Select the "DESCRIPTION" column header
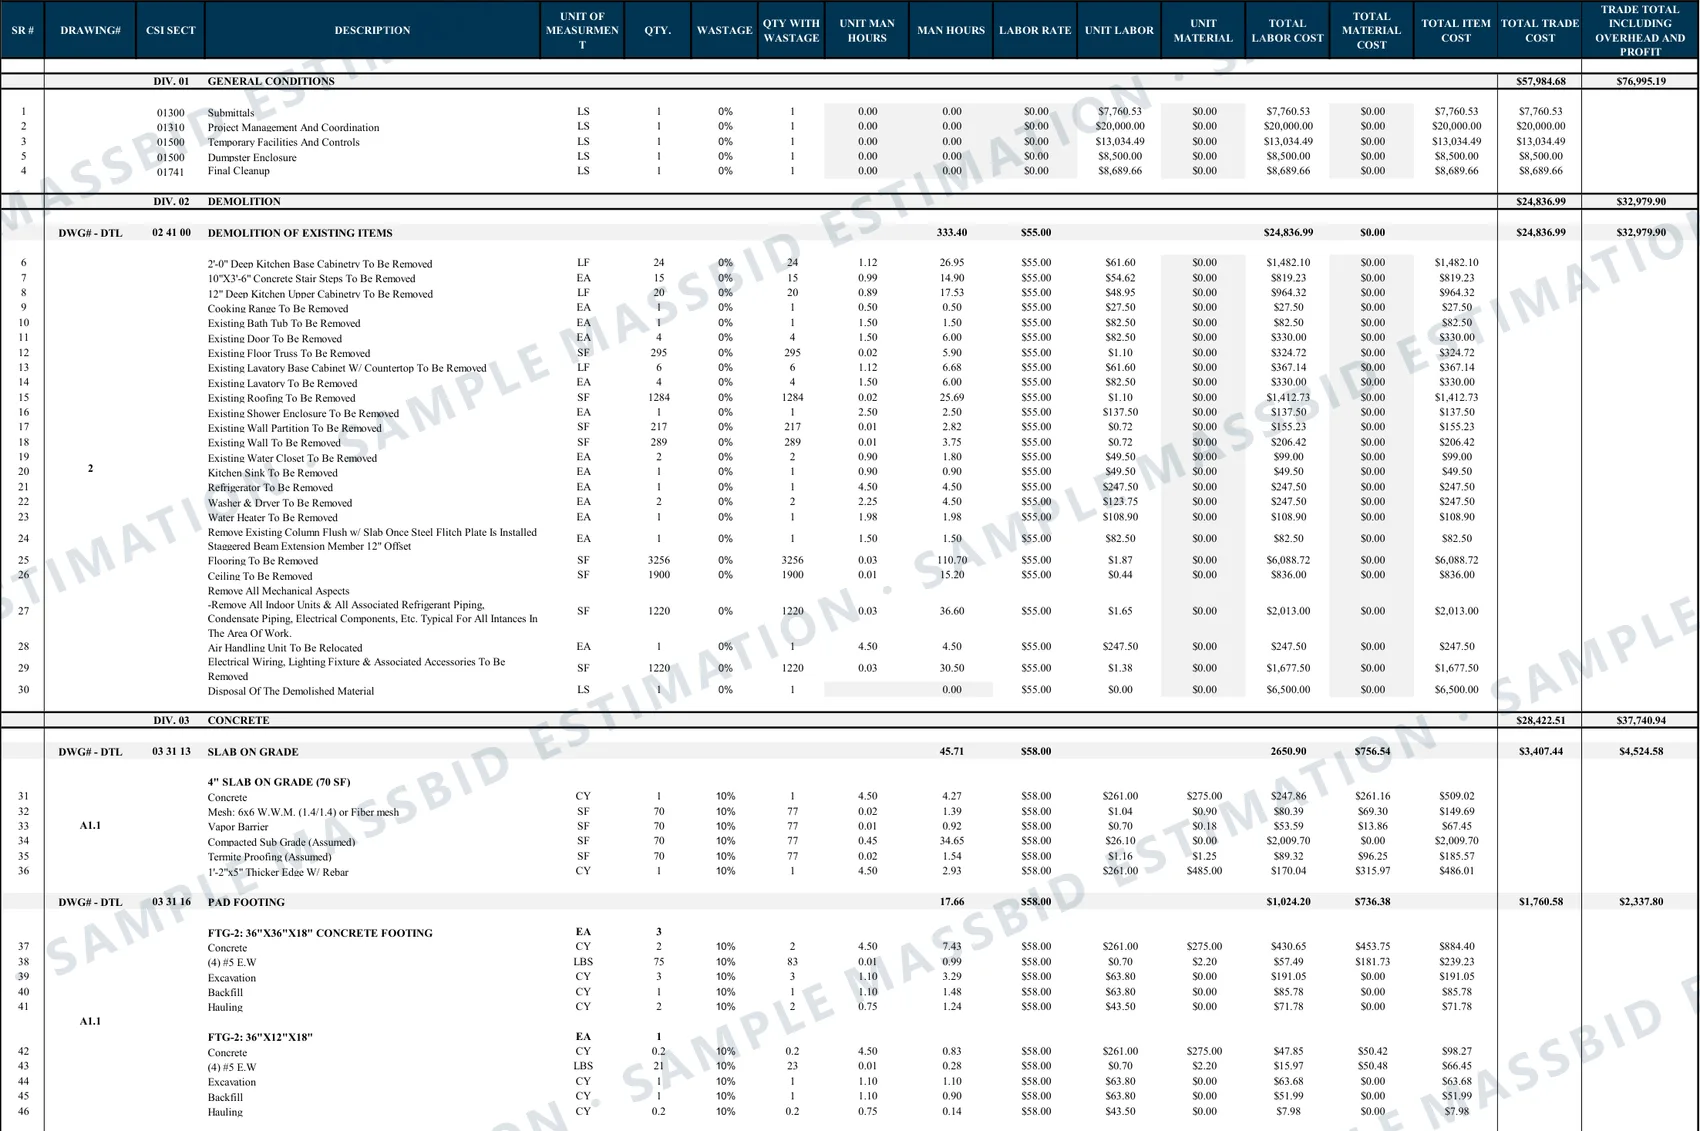The width and height of the screenshot is (1700, 1131). pos(372,31)
